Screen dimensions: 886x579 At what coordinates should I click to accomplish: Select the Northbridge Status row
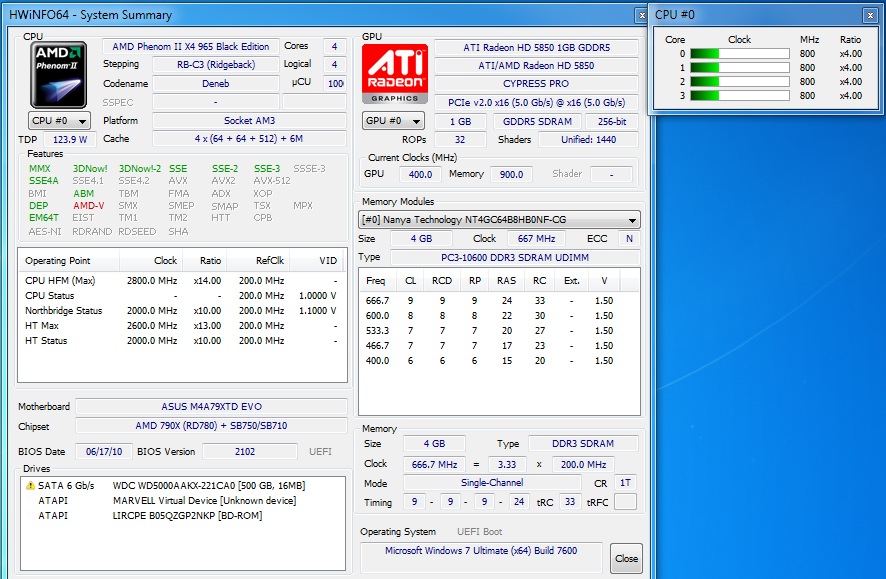182,310
